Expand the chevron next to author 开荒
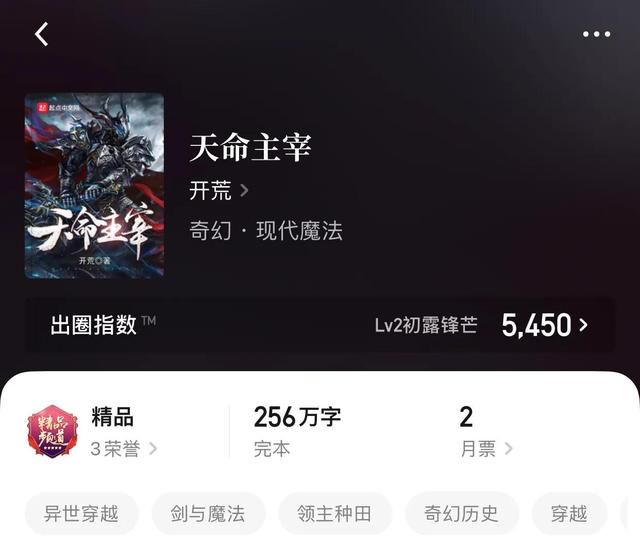The height and width of the screenshot is (549, 640). click(244, 190)
